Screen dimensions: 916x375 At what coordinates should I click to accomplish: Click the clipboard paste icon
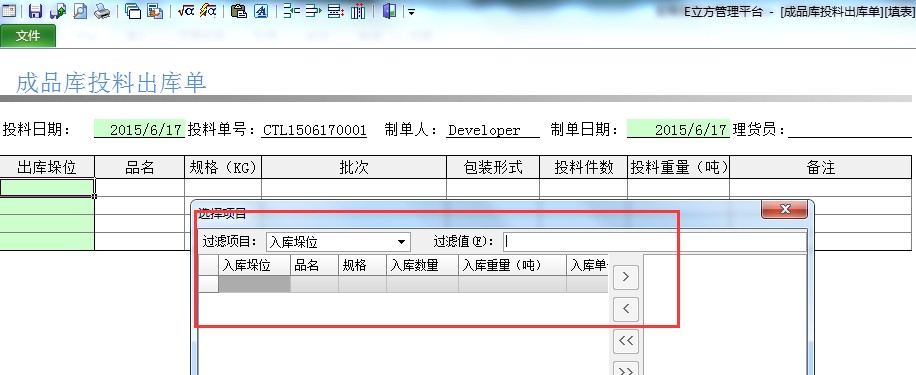238,11
